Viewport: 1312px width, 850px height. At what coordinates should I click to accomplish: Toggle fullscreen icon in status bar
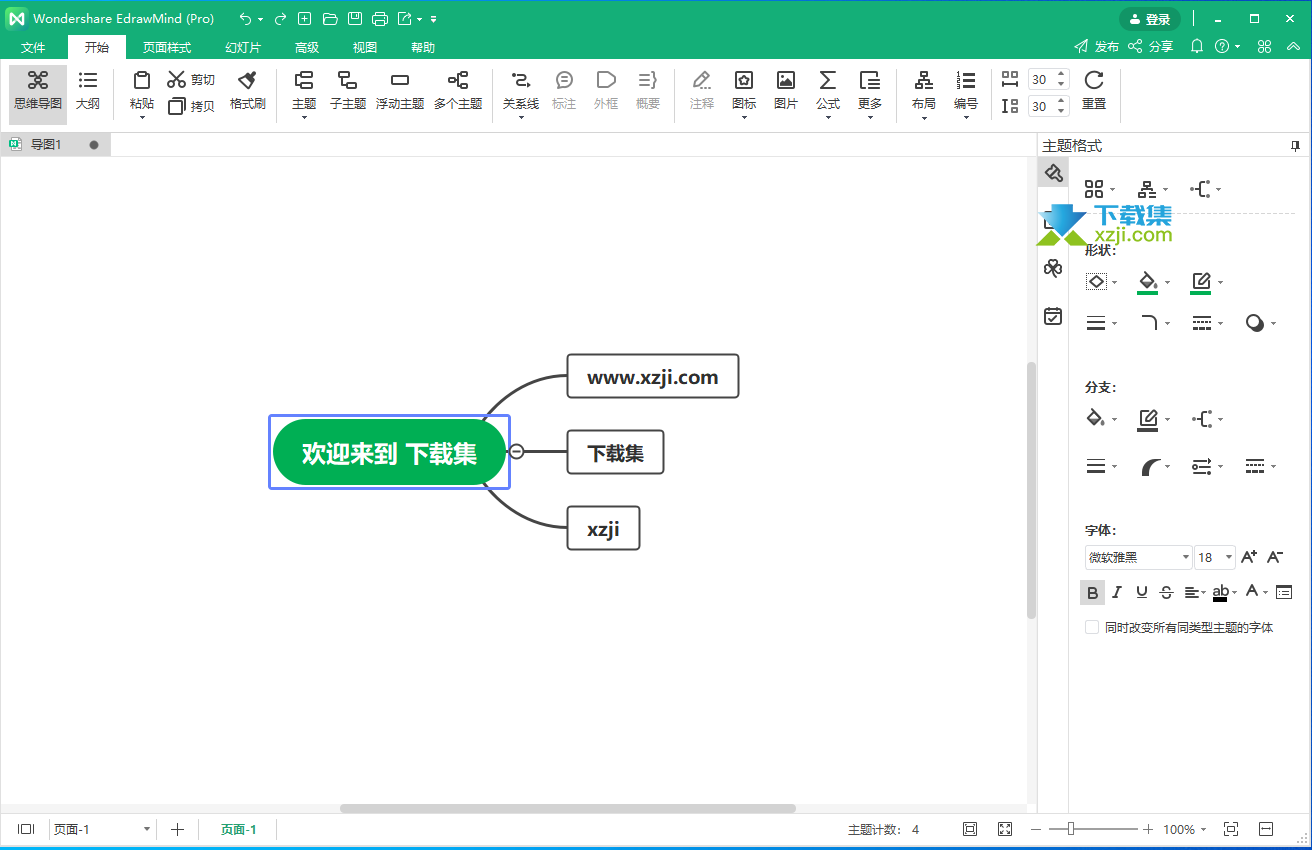(x=1005, y=829)
